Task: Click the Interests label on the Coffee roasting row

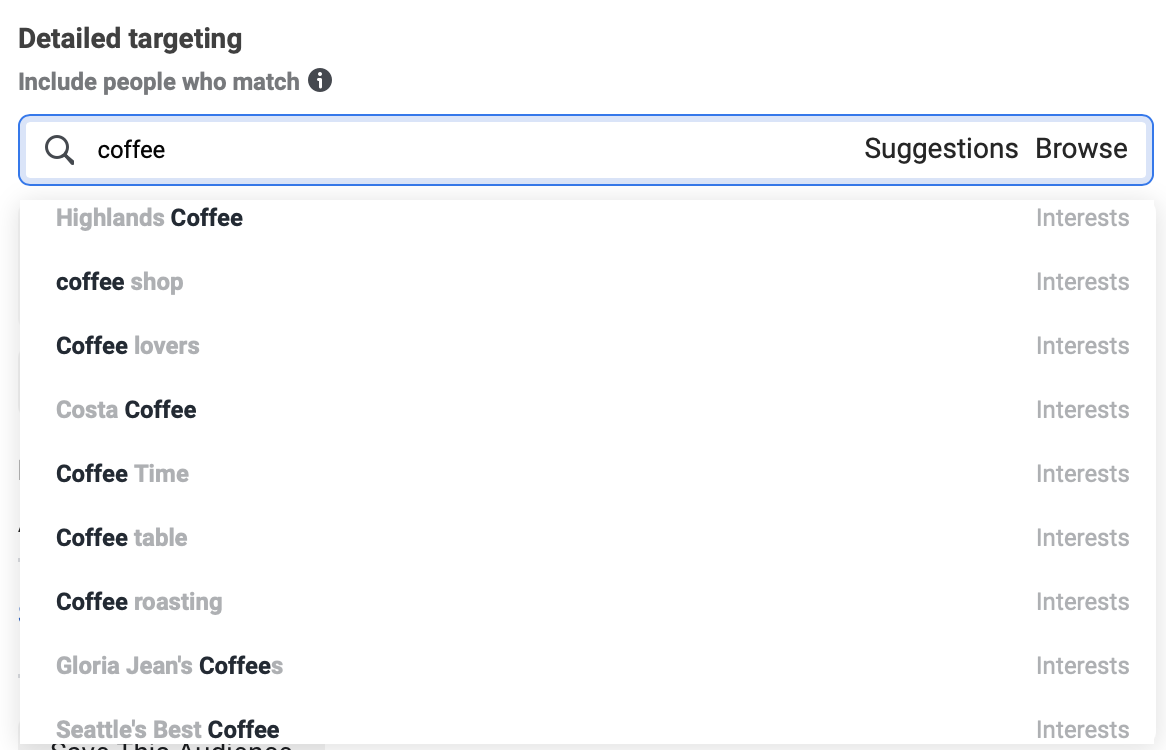Action: 1082,602
